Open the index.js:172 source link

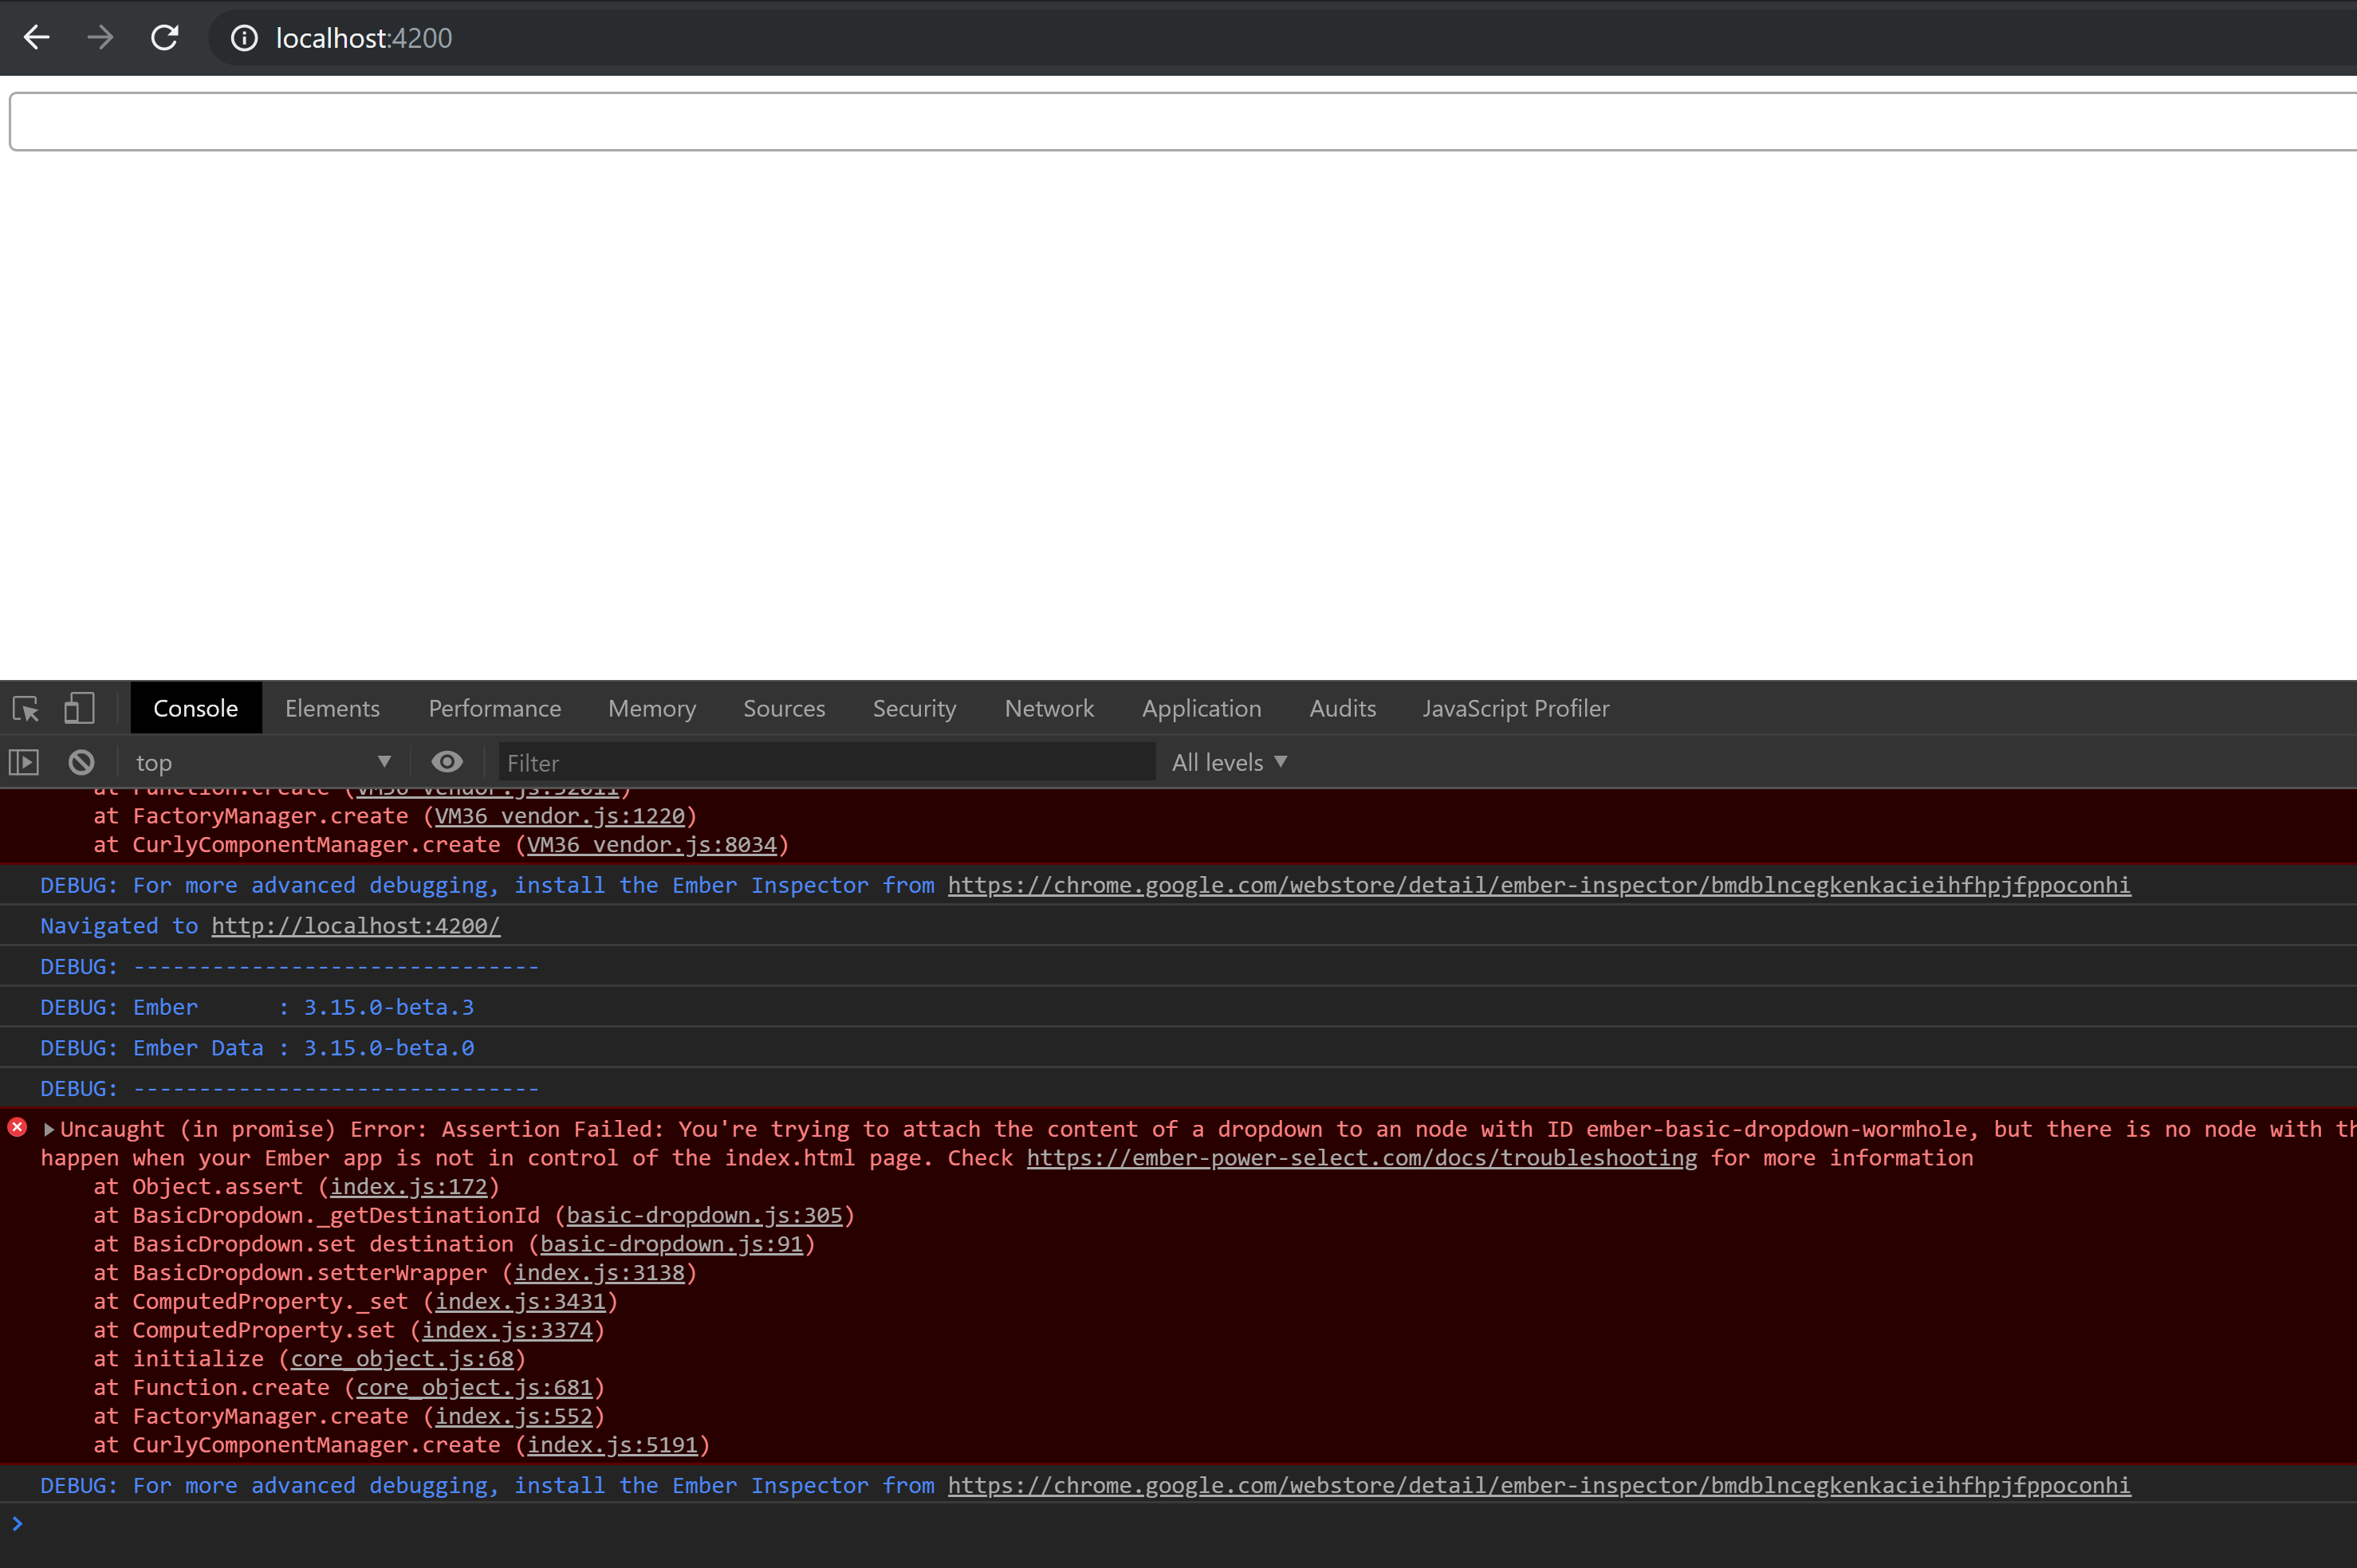411,1186
